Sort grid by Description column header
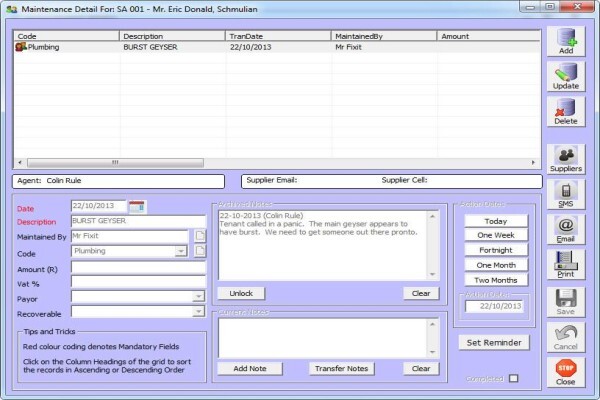The height and width of the screenshot is (400, 600). click(x=172, y=36)
